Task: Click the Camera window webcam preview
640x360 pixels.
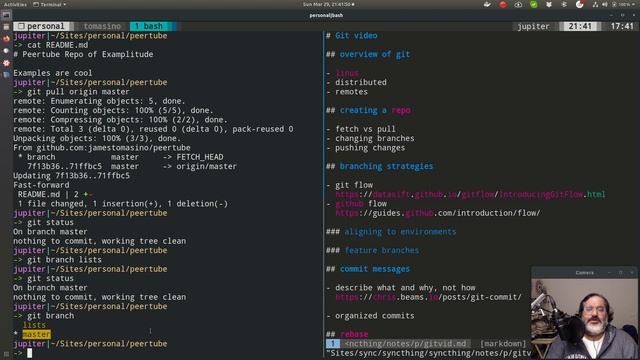Action: [584, 318]
